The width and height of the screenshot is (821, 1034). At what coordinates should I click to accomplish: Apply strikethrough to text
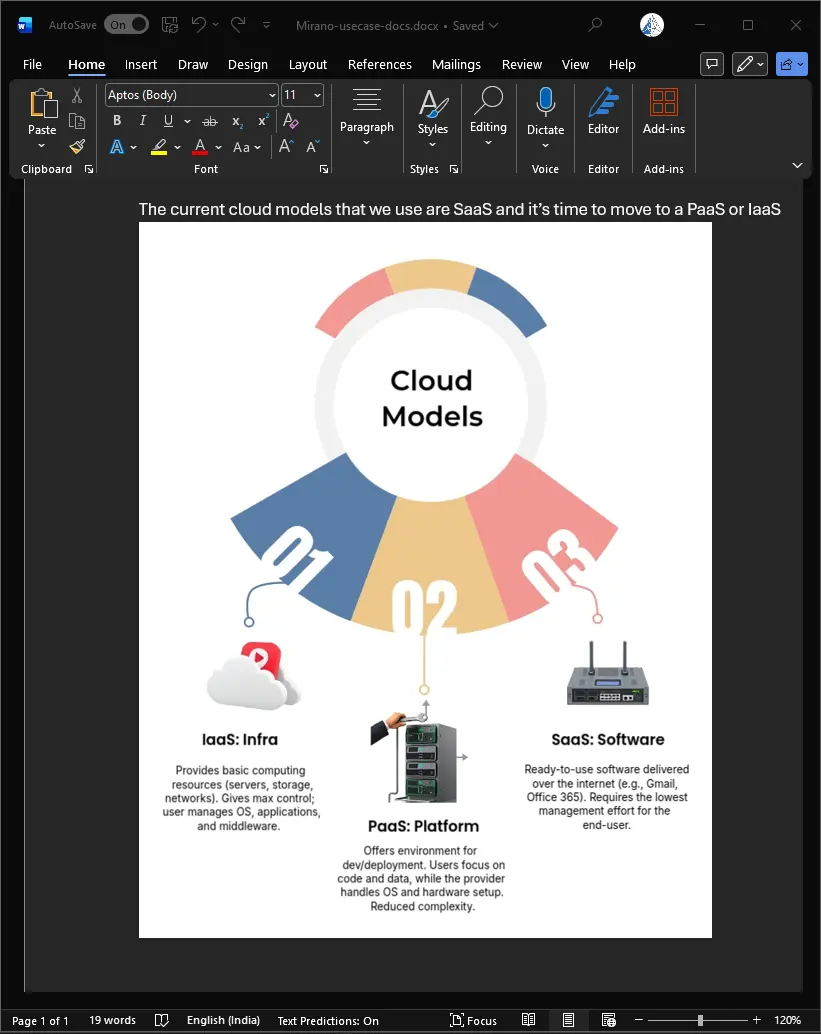pyautogui.click(x=209, y=121)
